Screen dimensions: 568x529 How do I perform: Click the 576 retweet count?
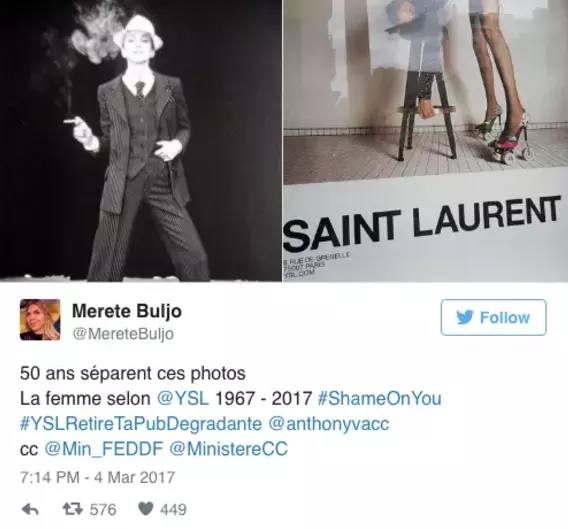103,509
